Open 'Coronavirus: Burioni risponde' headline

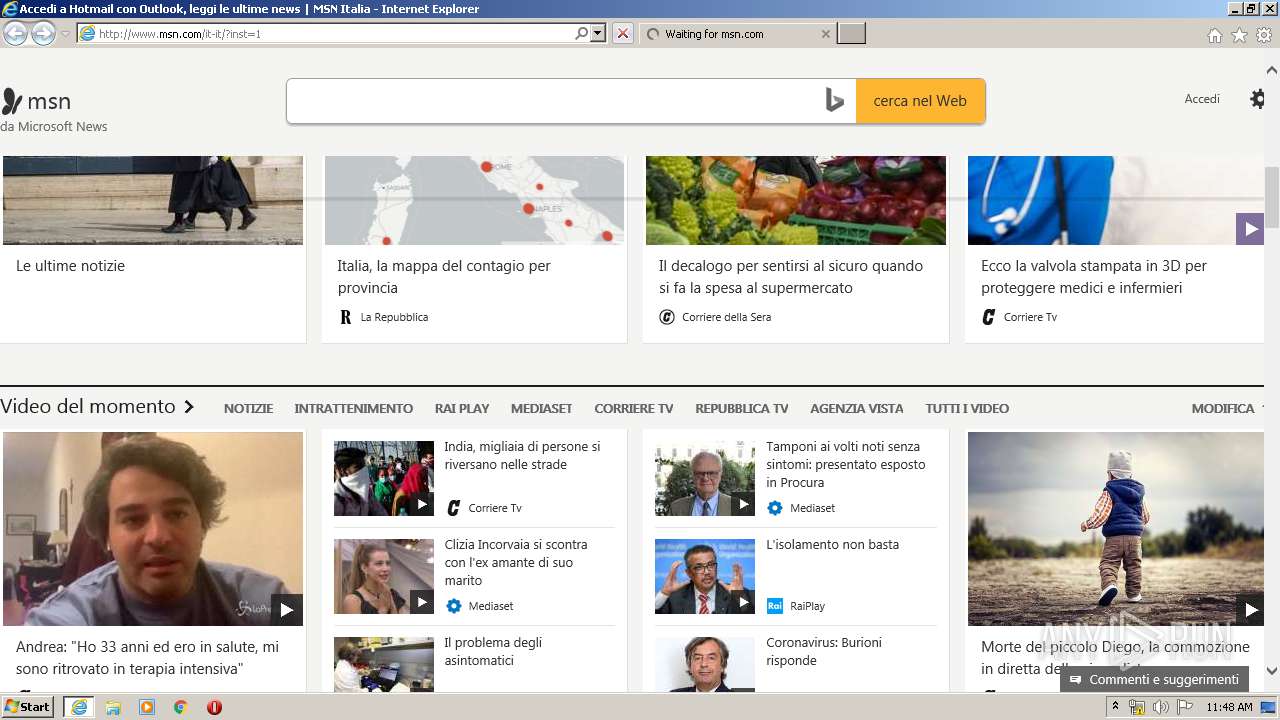pos(824,652)
